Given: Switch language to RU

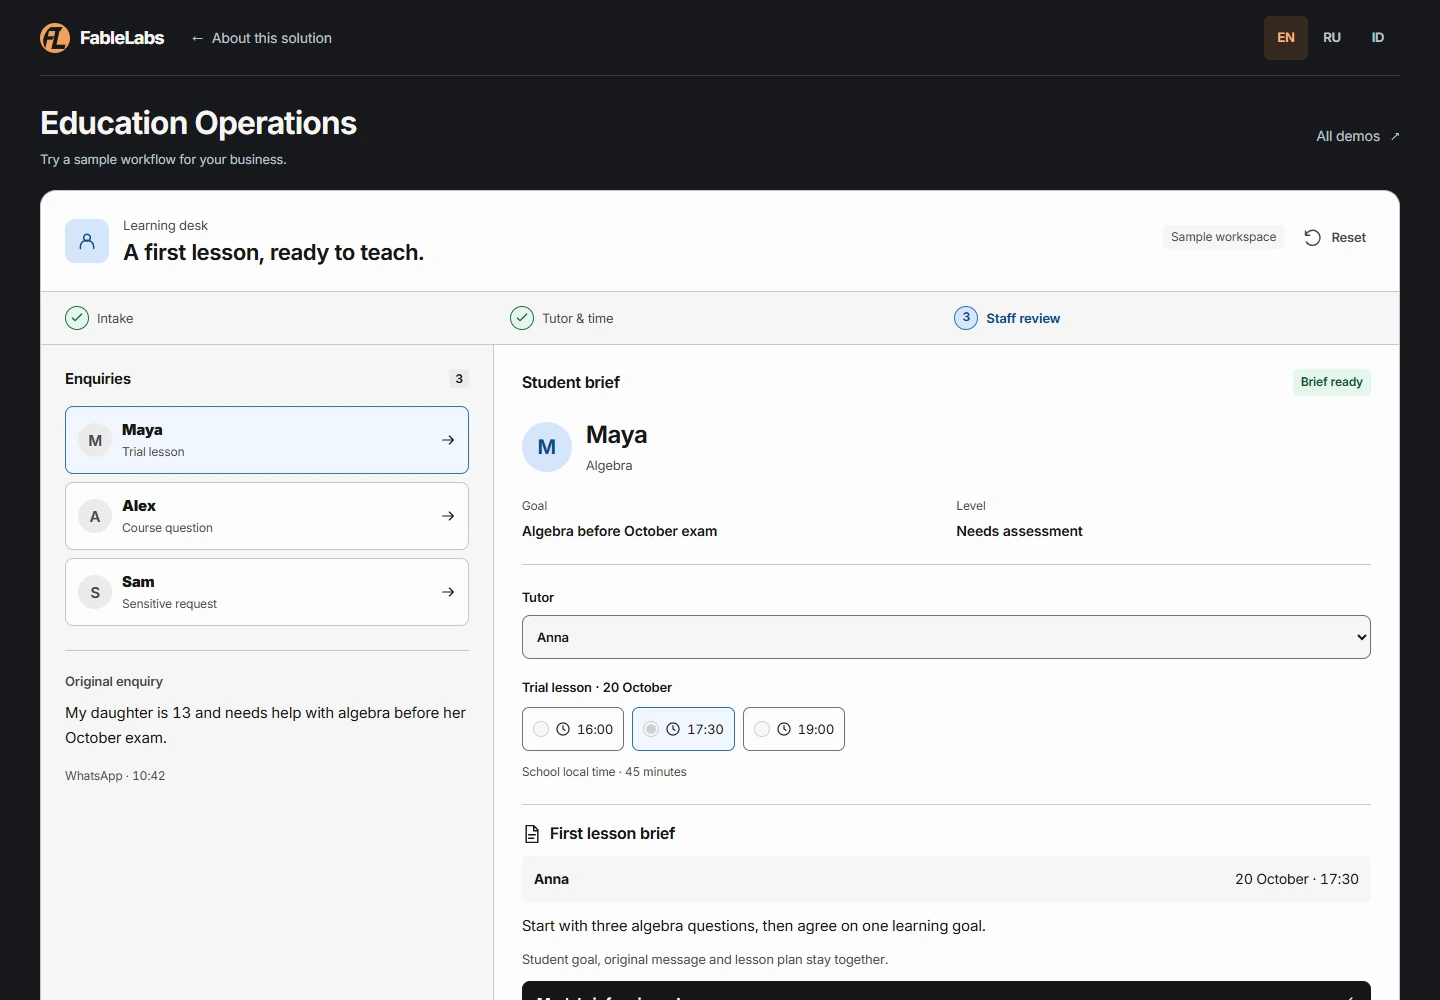Looking at the screenshot, I should pyautogui.click(x=1332, y=38).
